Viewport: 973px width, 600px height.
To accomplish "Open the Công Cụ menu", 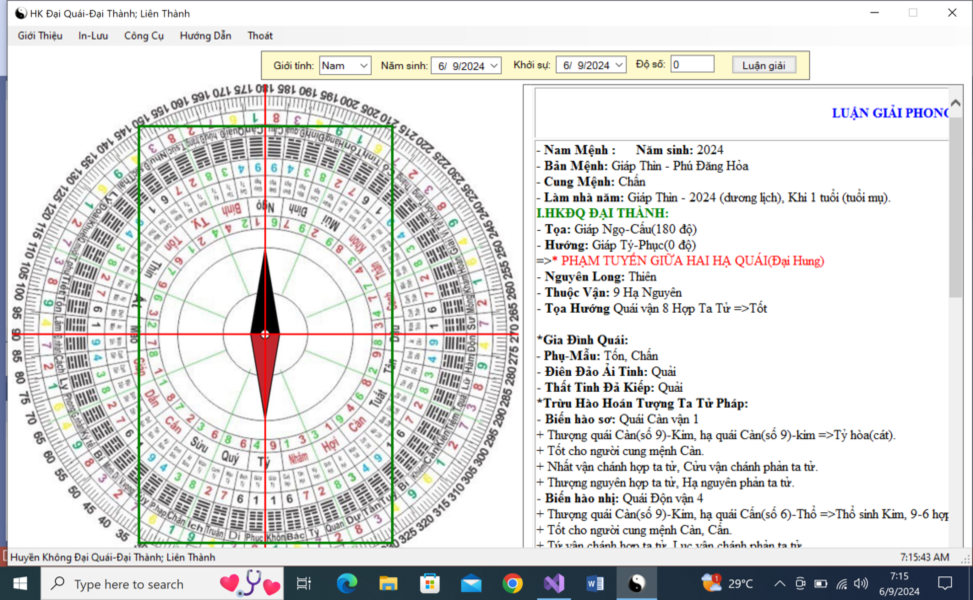I will click(x=144, y=35).
